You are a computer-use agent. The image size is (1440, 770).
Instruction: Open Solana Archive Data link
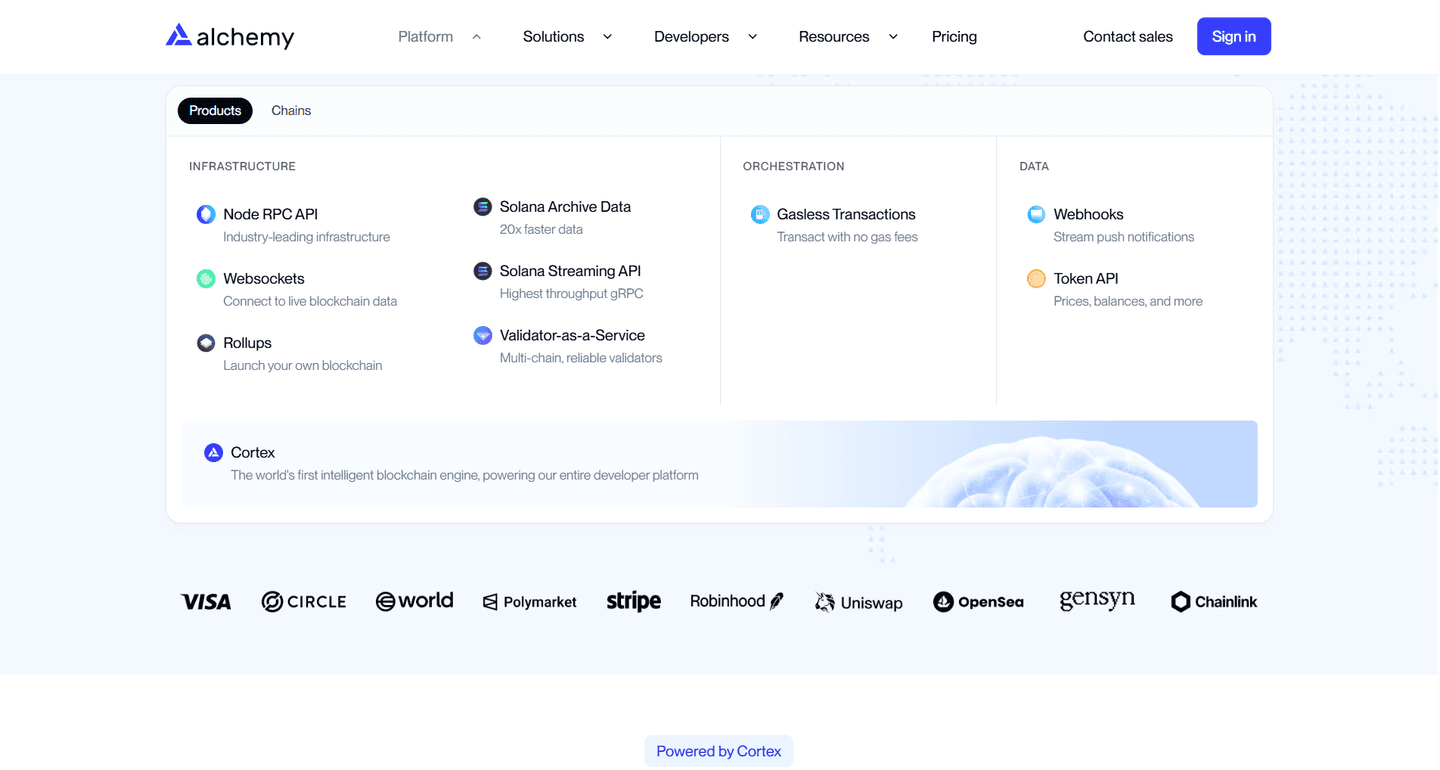(x=566, y=207)
